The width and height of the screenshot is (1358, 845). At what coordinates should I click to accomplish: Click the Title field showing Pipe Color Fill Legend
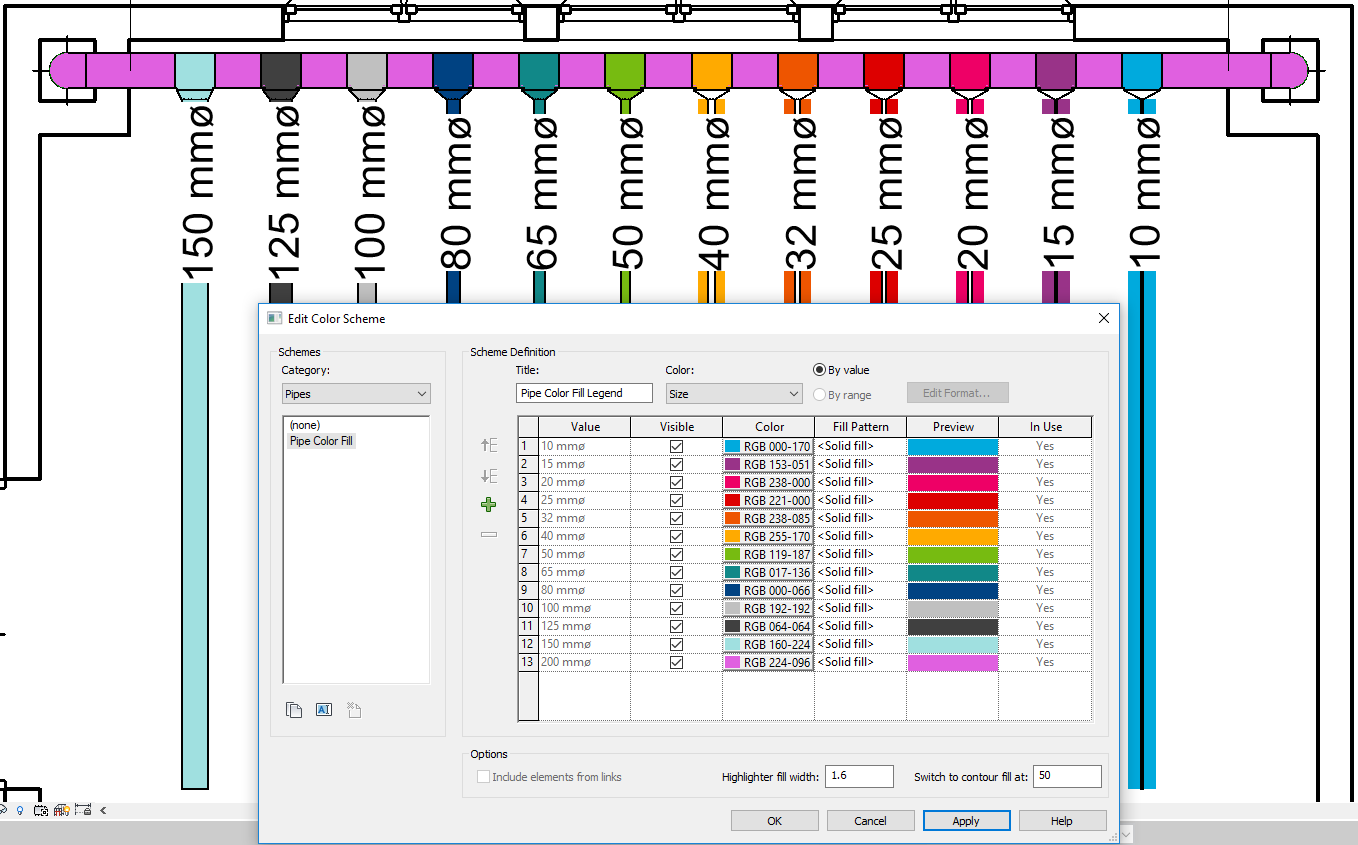click(584, 394)
